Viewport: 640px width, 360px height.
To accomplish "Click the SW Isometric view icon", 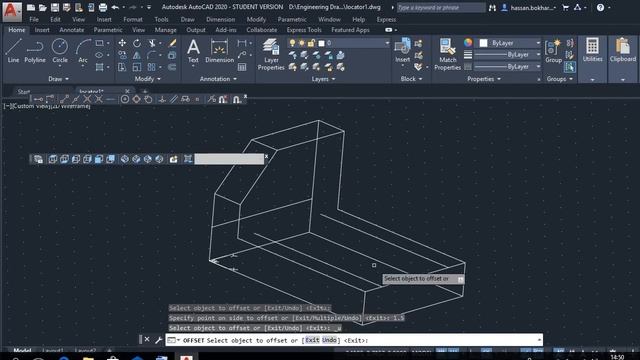I will point(124,159).
